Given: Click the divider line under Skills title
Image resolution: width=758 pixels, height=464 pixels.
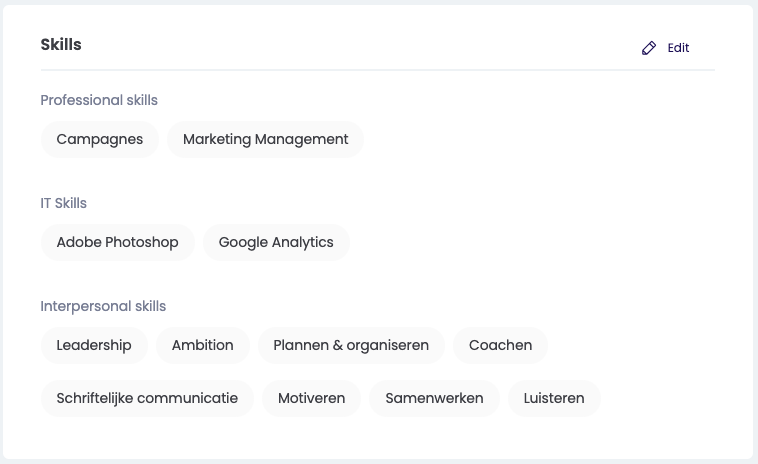Looking at the screenshot, I should point(377,70).
